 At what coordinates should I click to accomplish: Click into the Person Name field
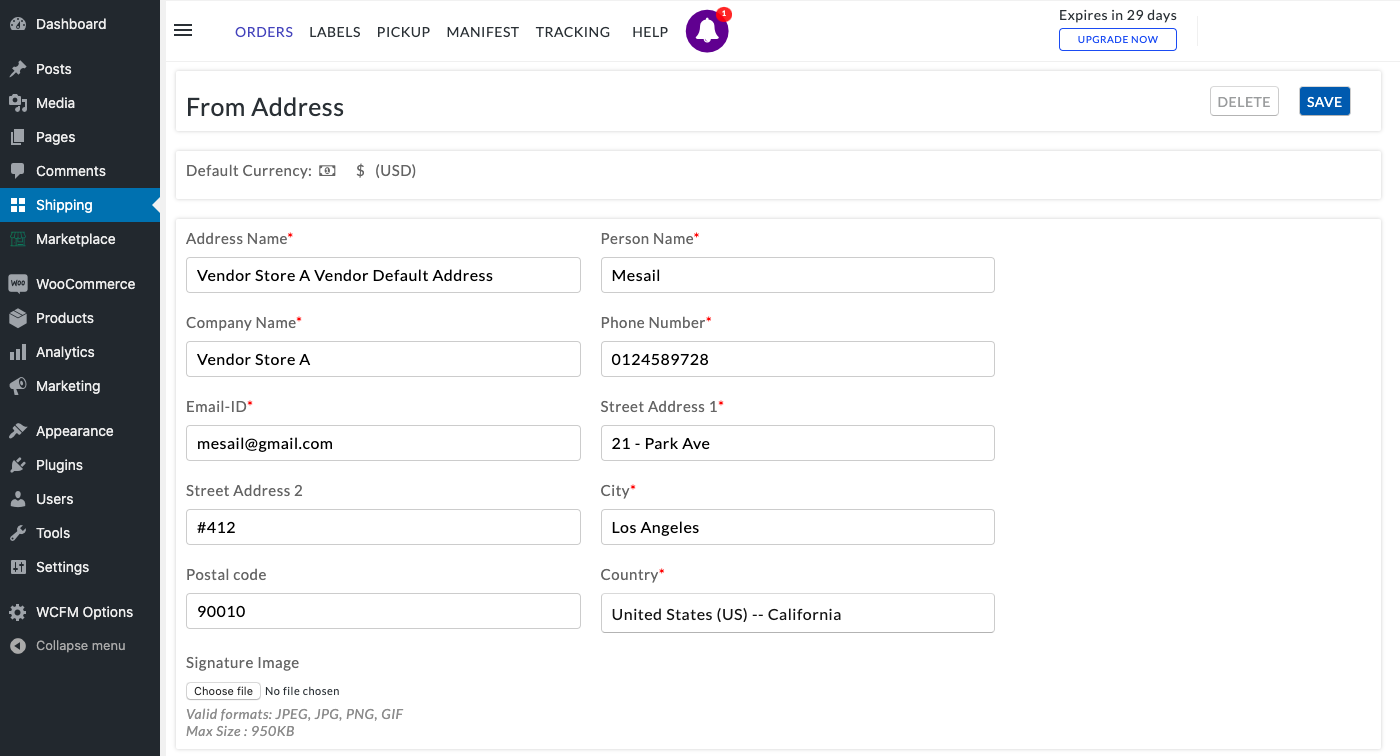tap(798, 275)
